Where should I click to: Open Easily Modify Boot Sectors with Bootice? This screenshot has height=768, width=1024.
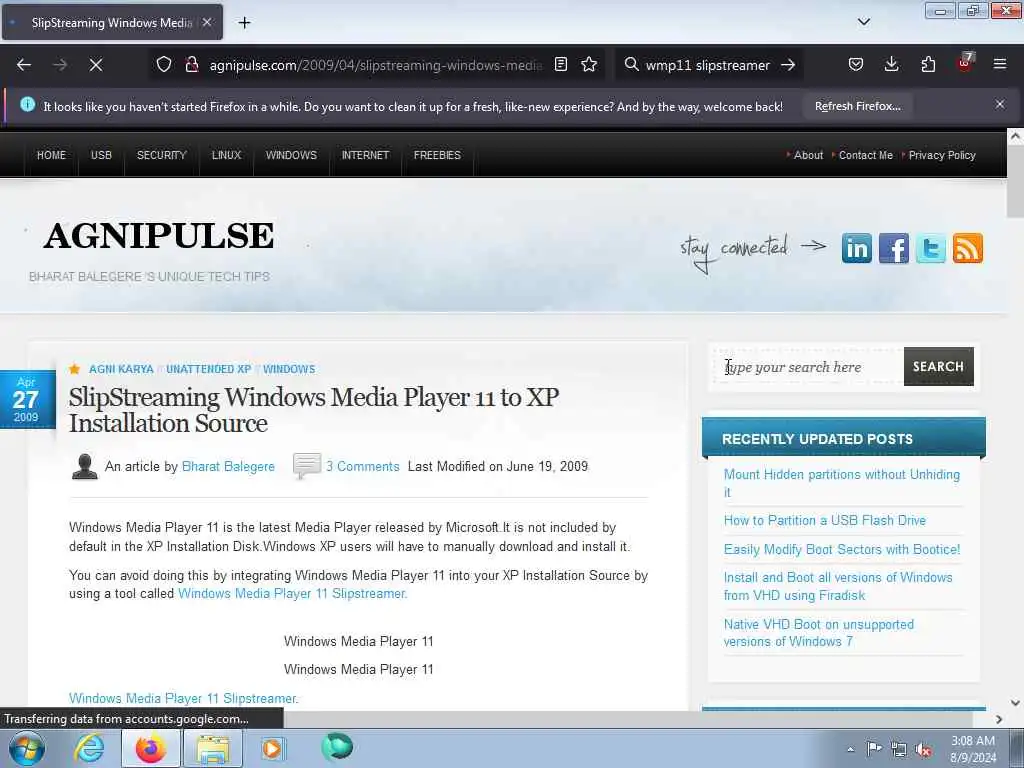point(842,549)
